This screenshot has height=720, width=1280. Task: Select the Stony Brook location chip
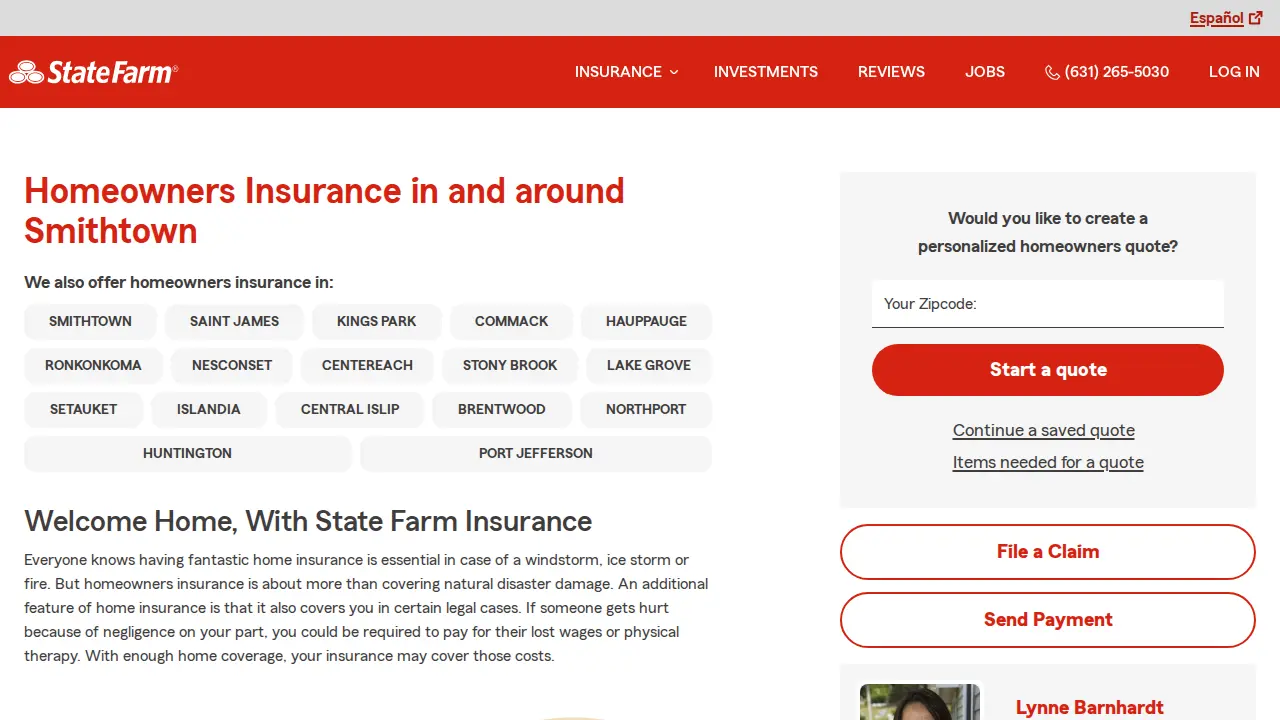[x=510, y=365]
